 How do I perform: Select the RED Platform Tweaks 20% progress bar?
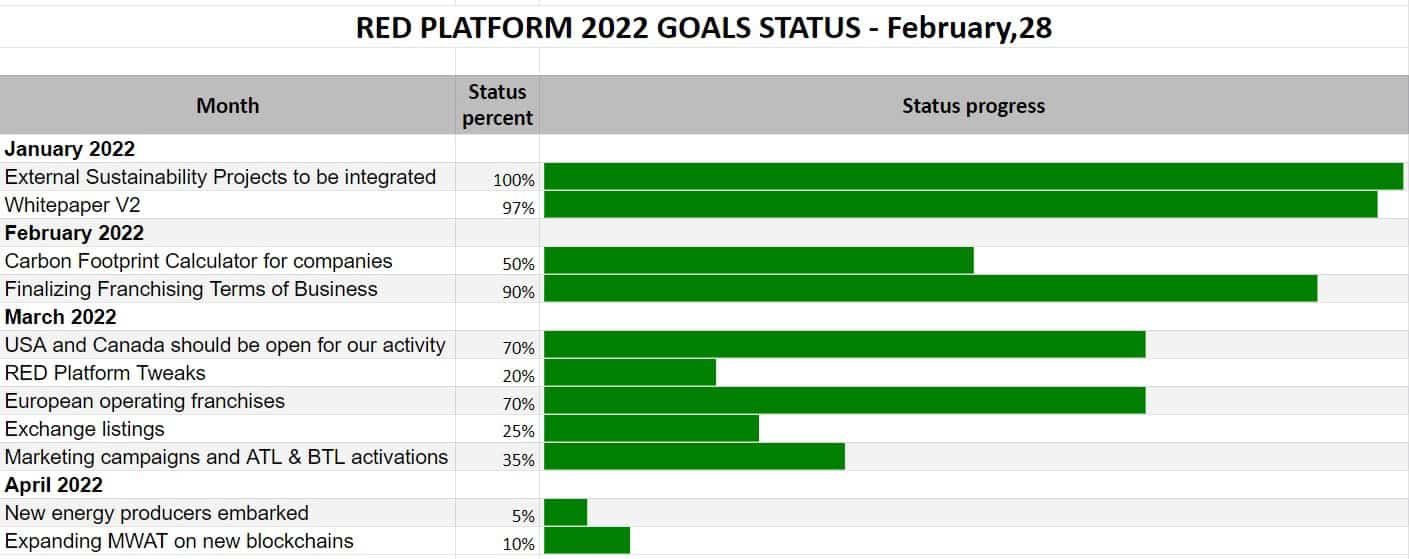(x=630, y=372)
